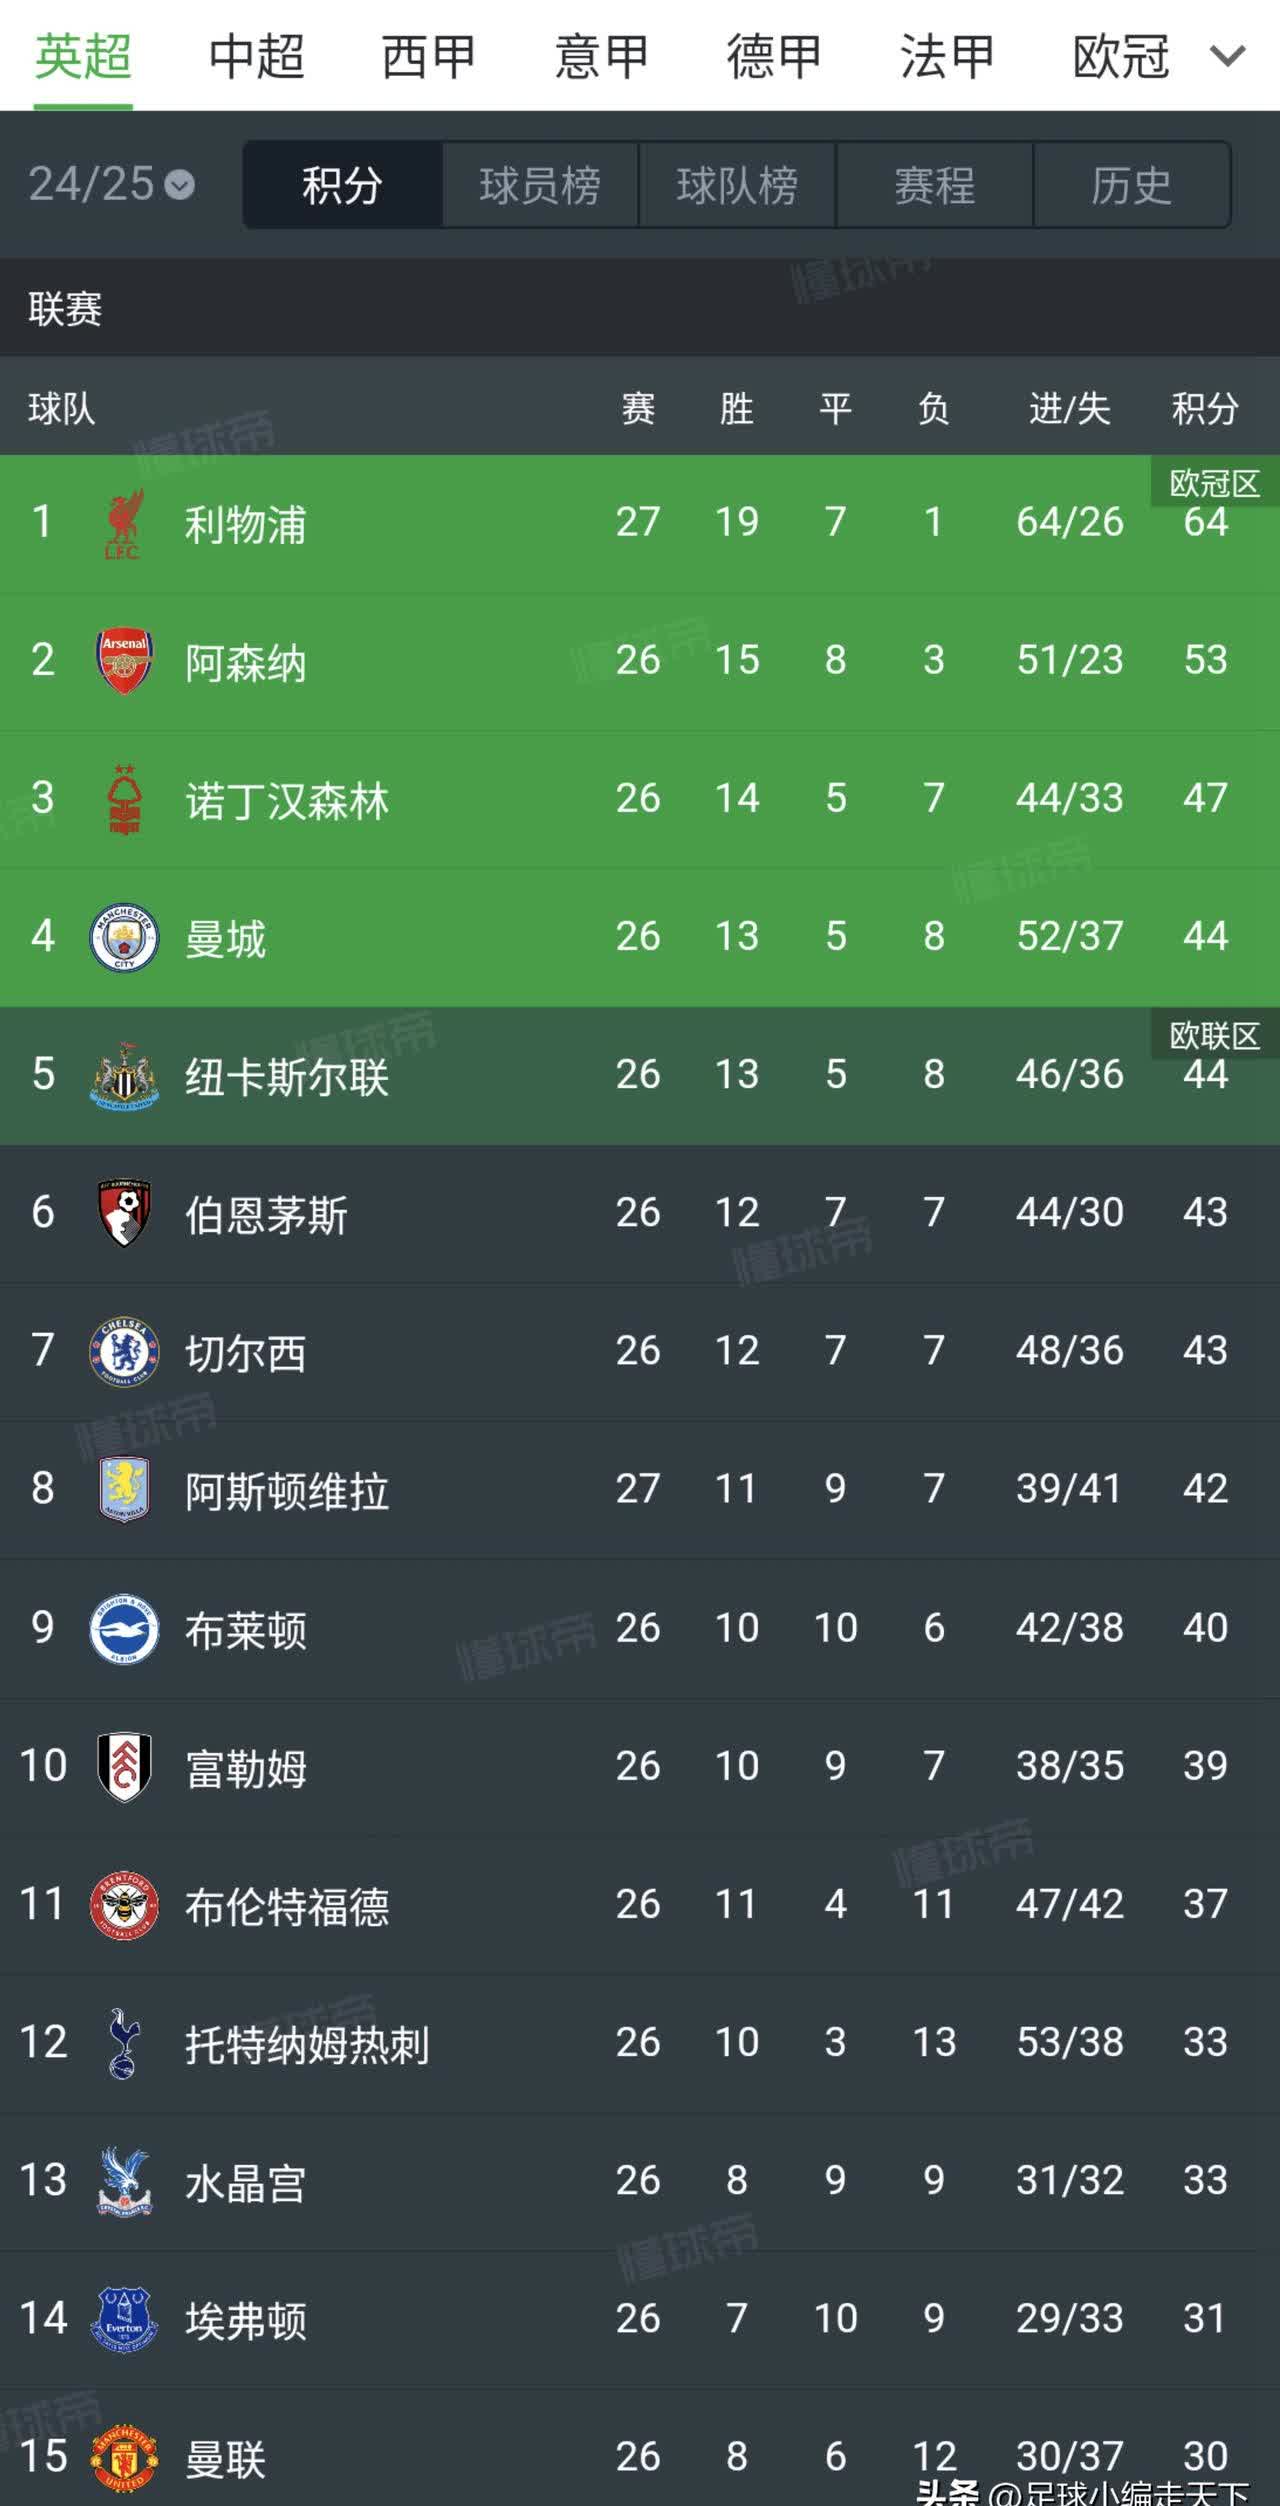Open the 历史 history tab
This screenshot has width=1280, height=2506.
[1131, 185]
